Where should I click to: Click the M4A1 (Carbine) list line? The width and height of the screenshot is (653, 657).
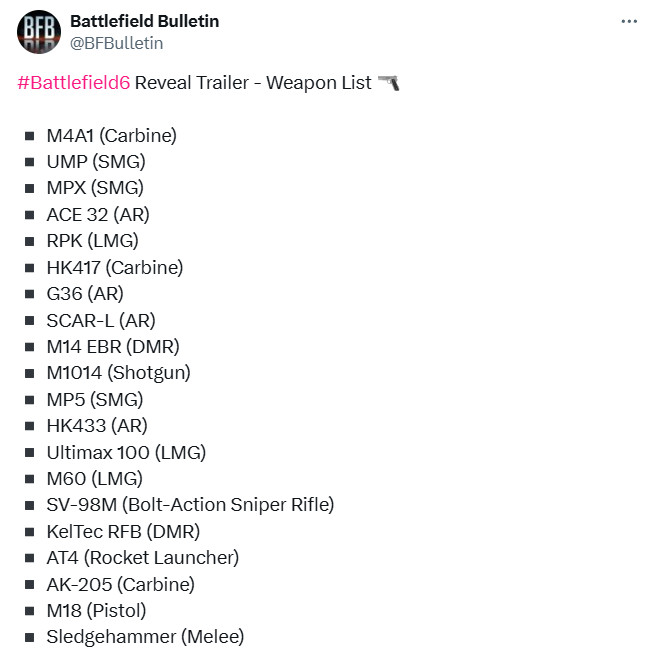(111, 136)
